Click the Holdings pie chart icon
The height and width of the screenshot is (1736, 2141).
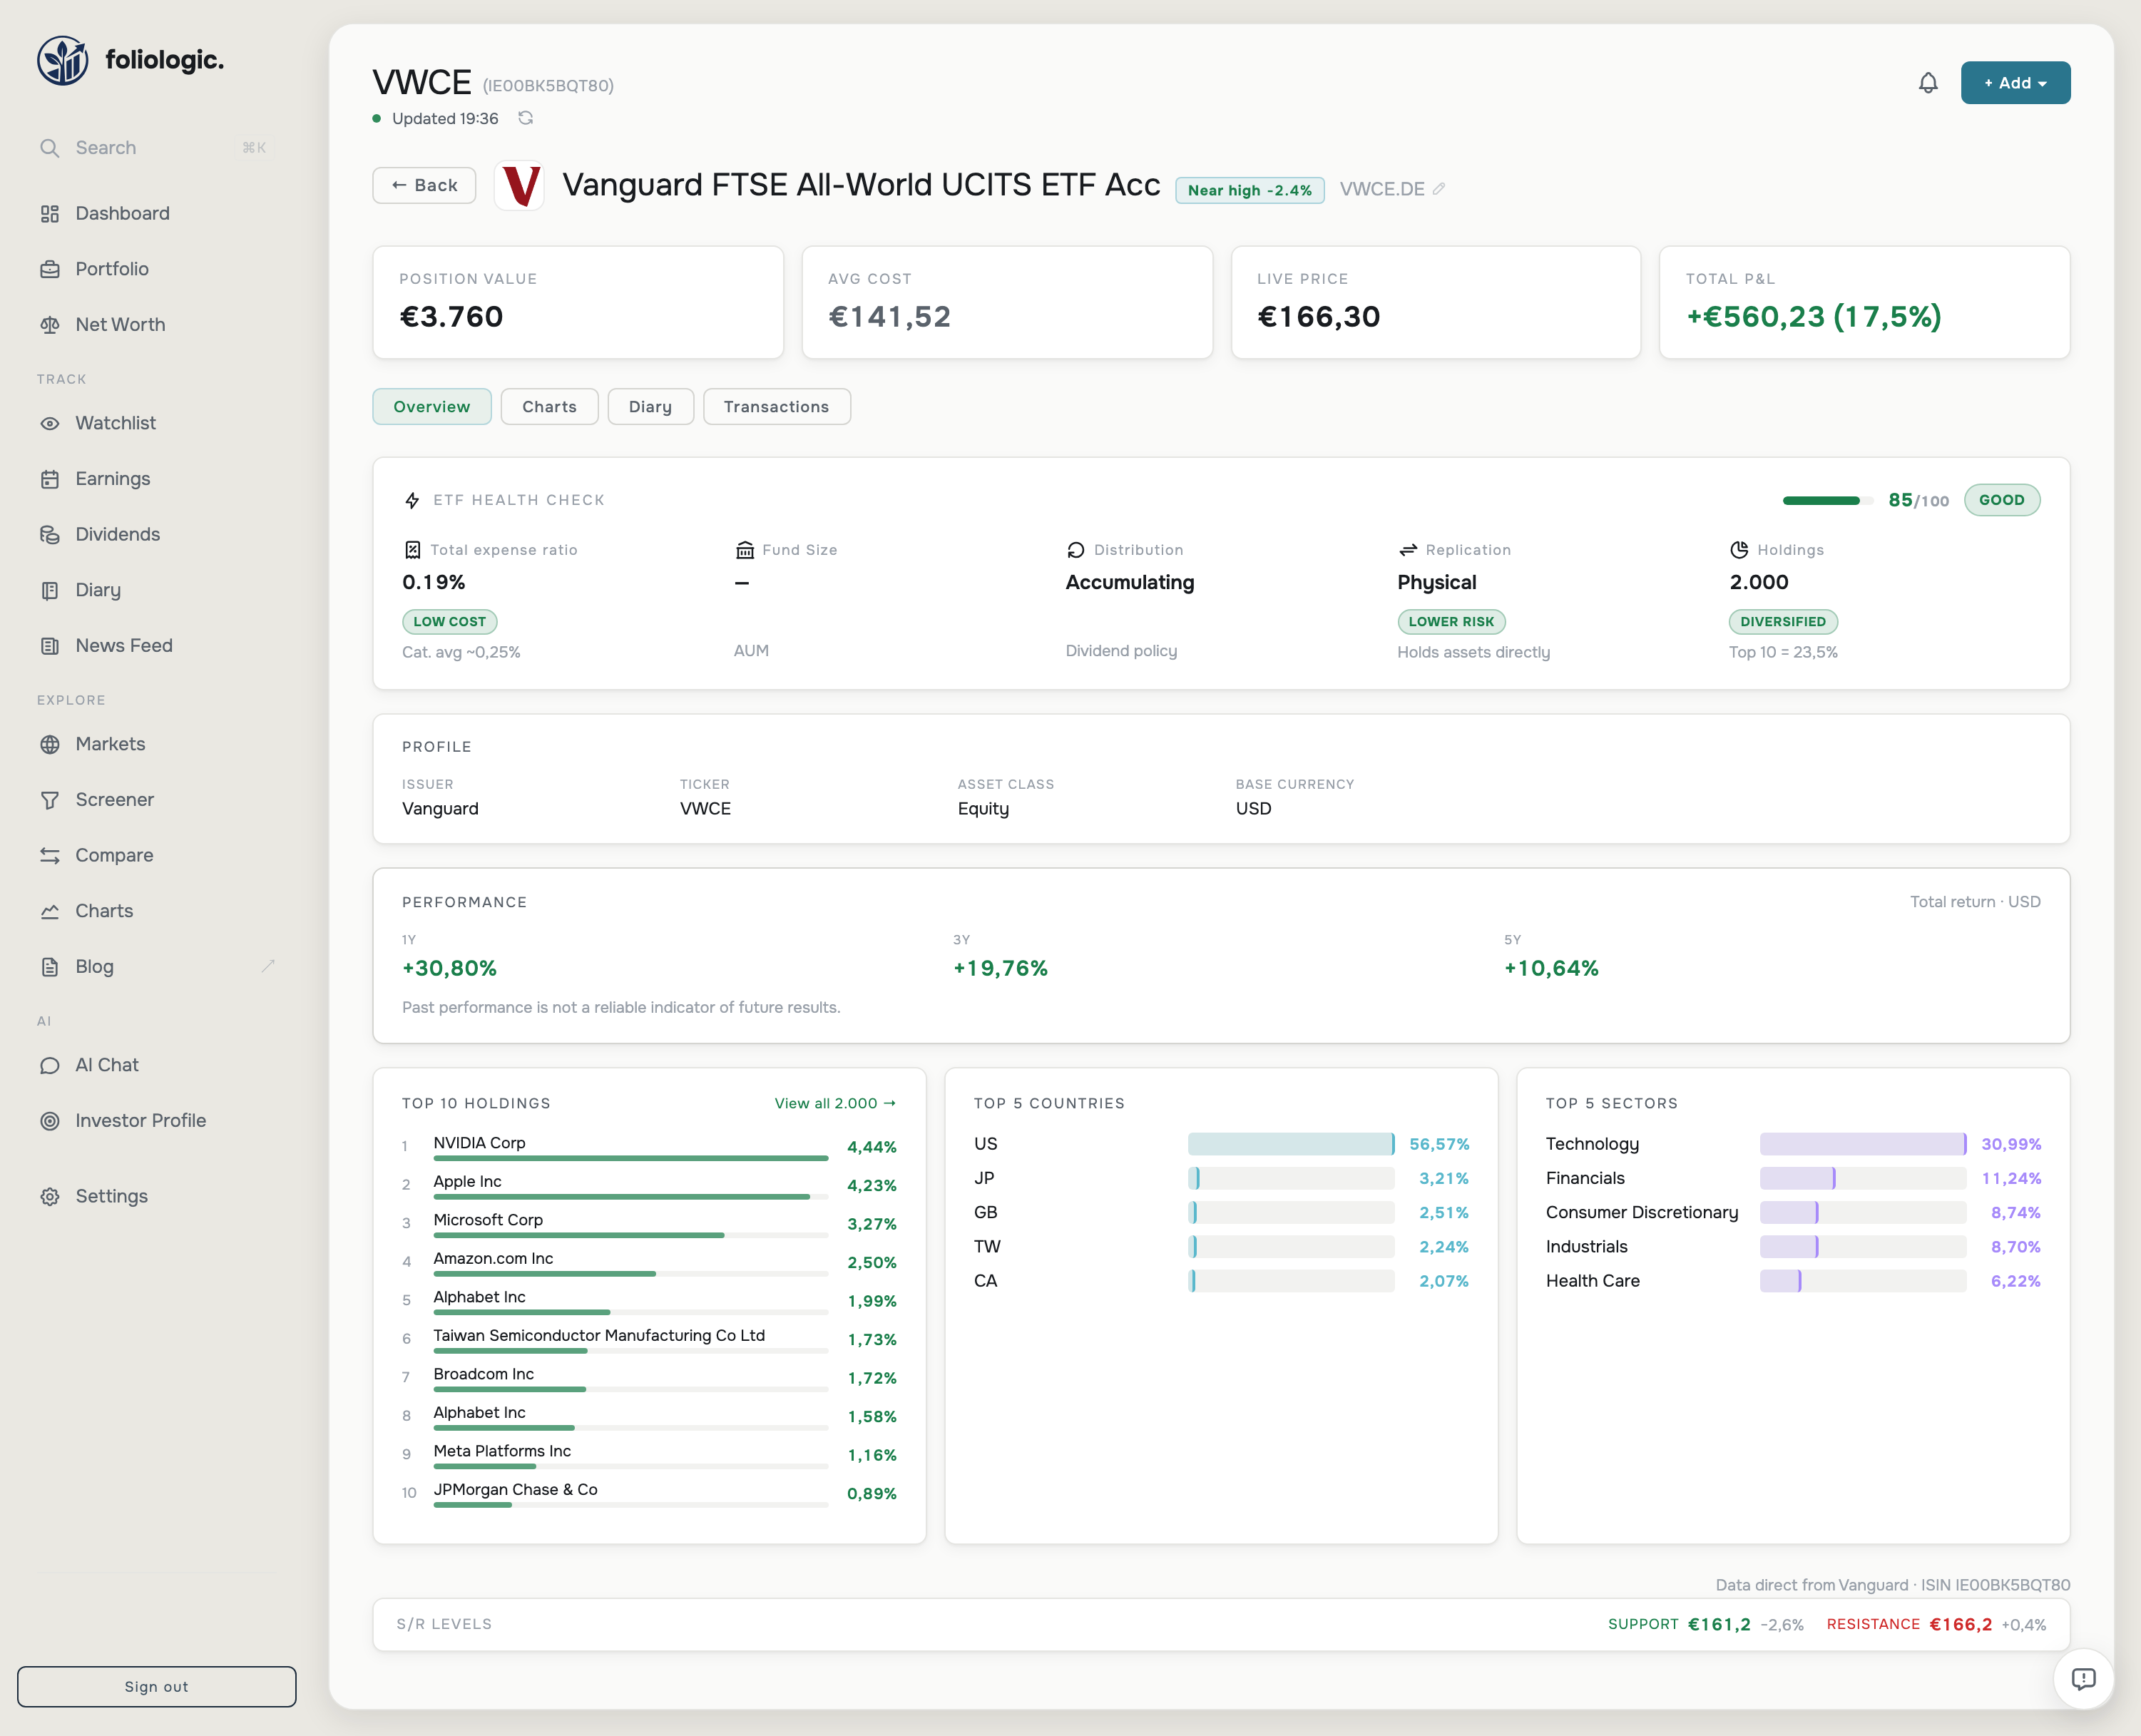click(x=1739, y=550)
